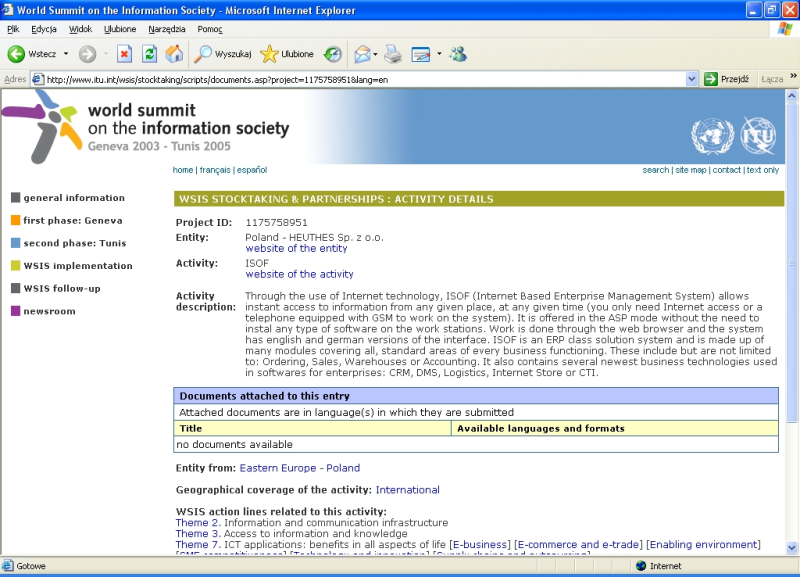Viewport: 800px width, 577px height.
Task: Open the Ulubione favorites toolbar button
Action: click(x=287, y=54)
